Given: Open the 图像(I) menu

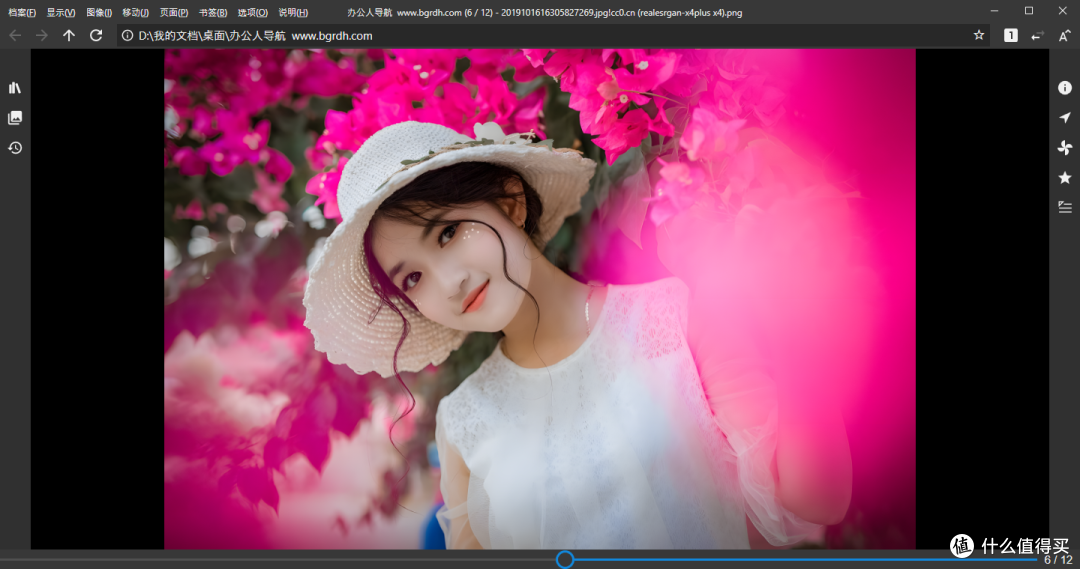Looking at the screenshot, I should coord(99,12).
